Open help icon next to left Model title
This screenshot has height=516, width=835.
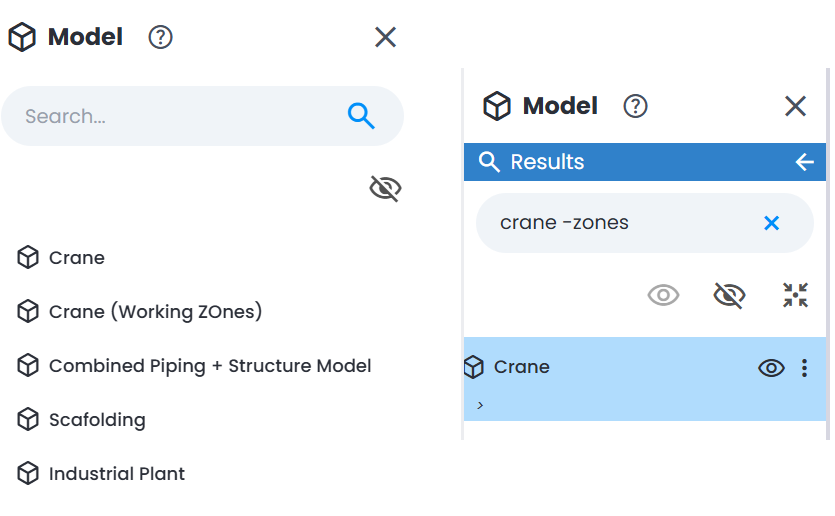click(x=160, y=37)
